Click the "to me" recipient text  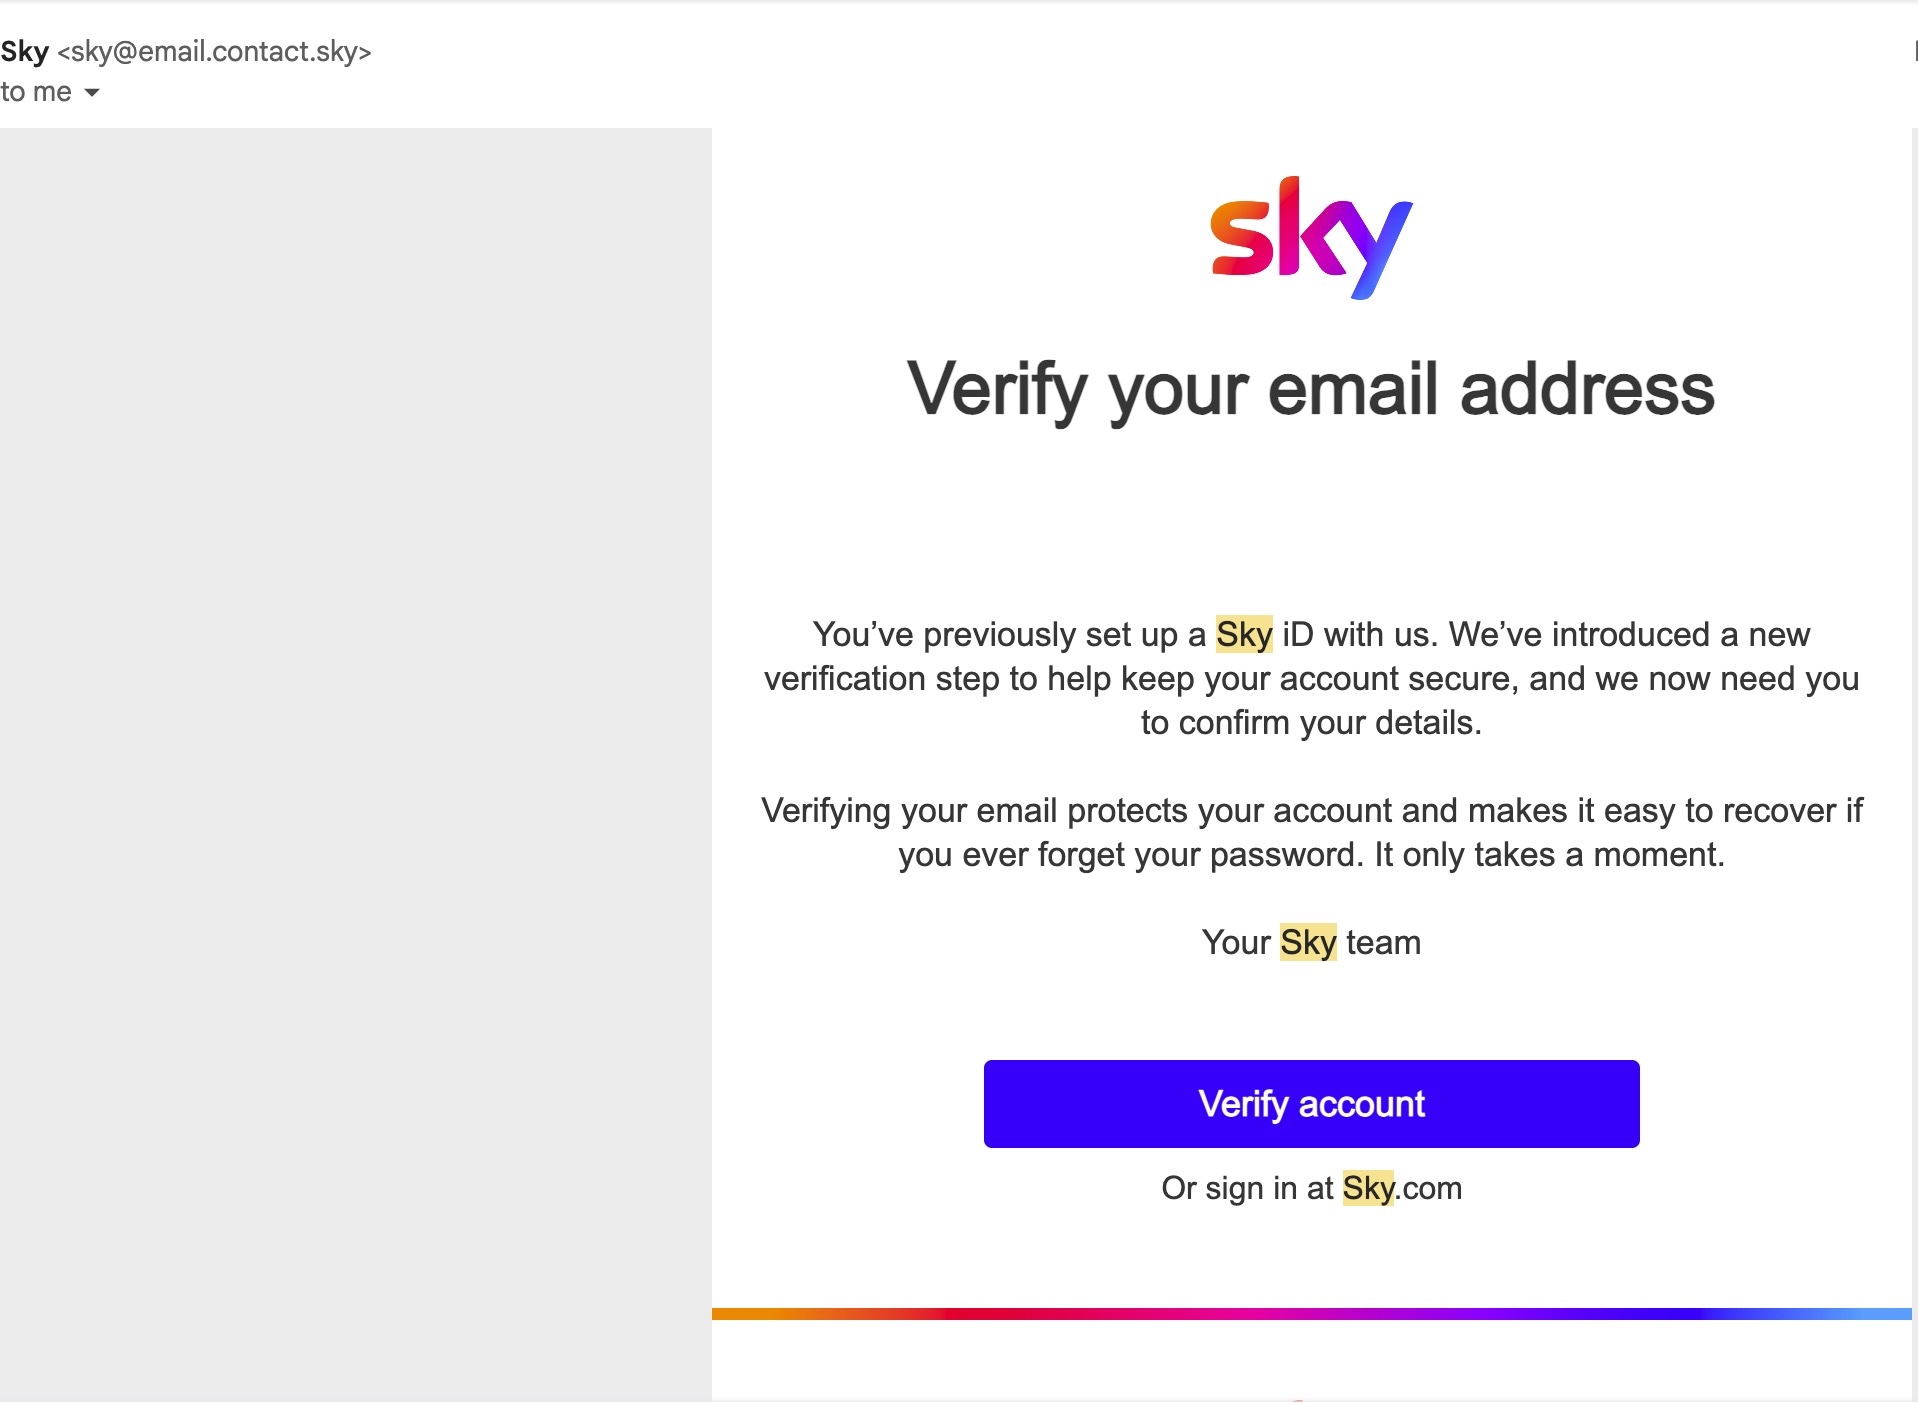click(36, 92)
